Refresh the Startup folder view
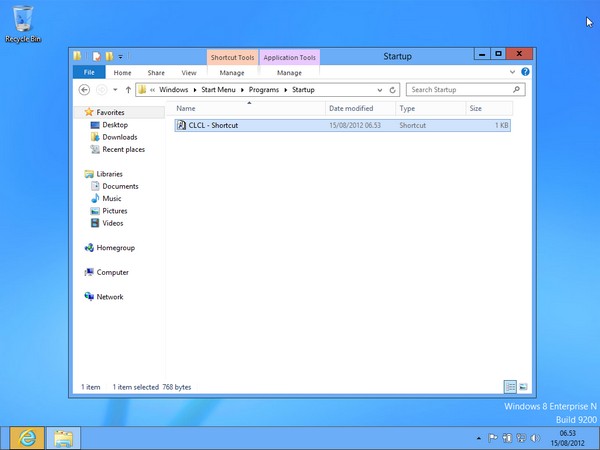 tap(393, 90)
